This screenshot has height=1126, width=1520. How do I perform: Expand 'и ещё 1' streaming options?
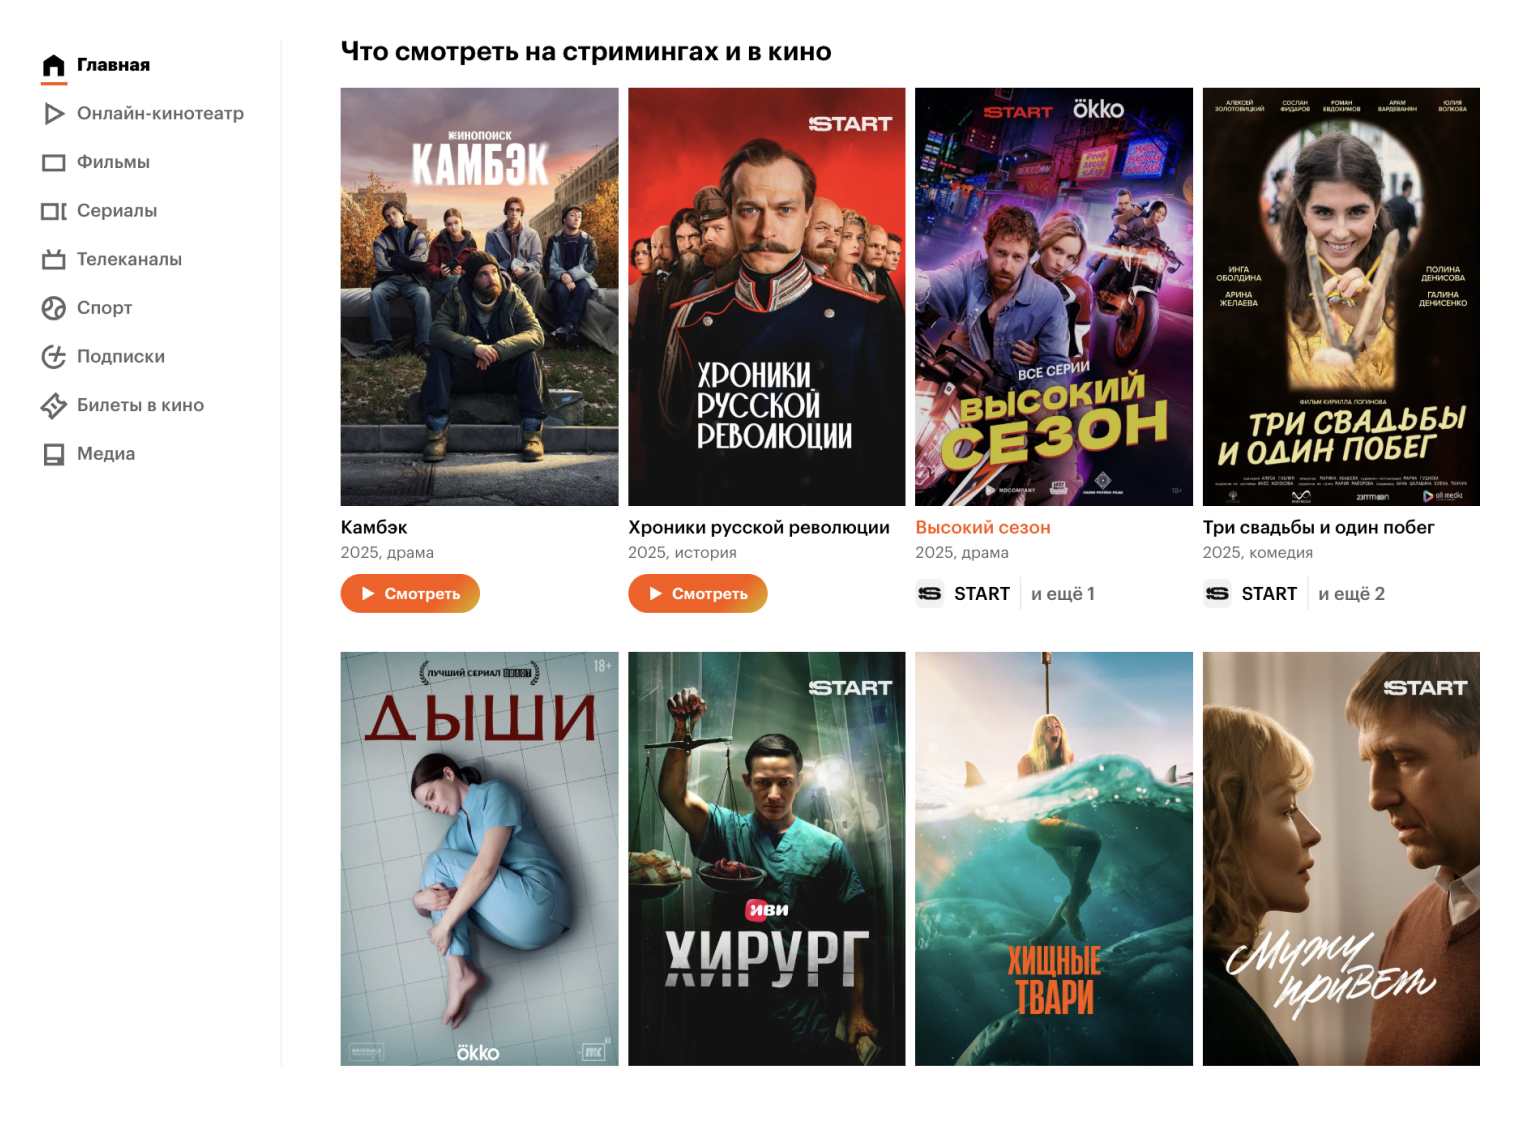click(x=1063, y=594)
